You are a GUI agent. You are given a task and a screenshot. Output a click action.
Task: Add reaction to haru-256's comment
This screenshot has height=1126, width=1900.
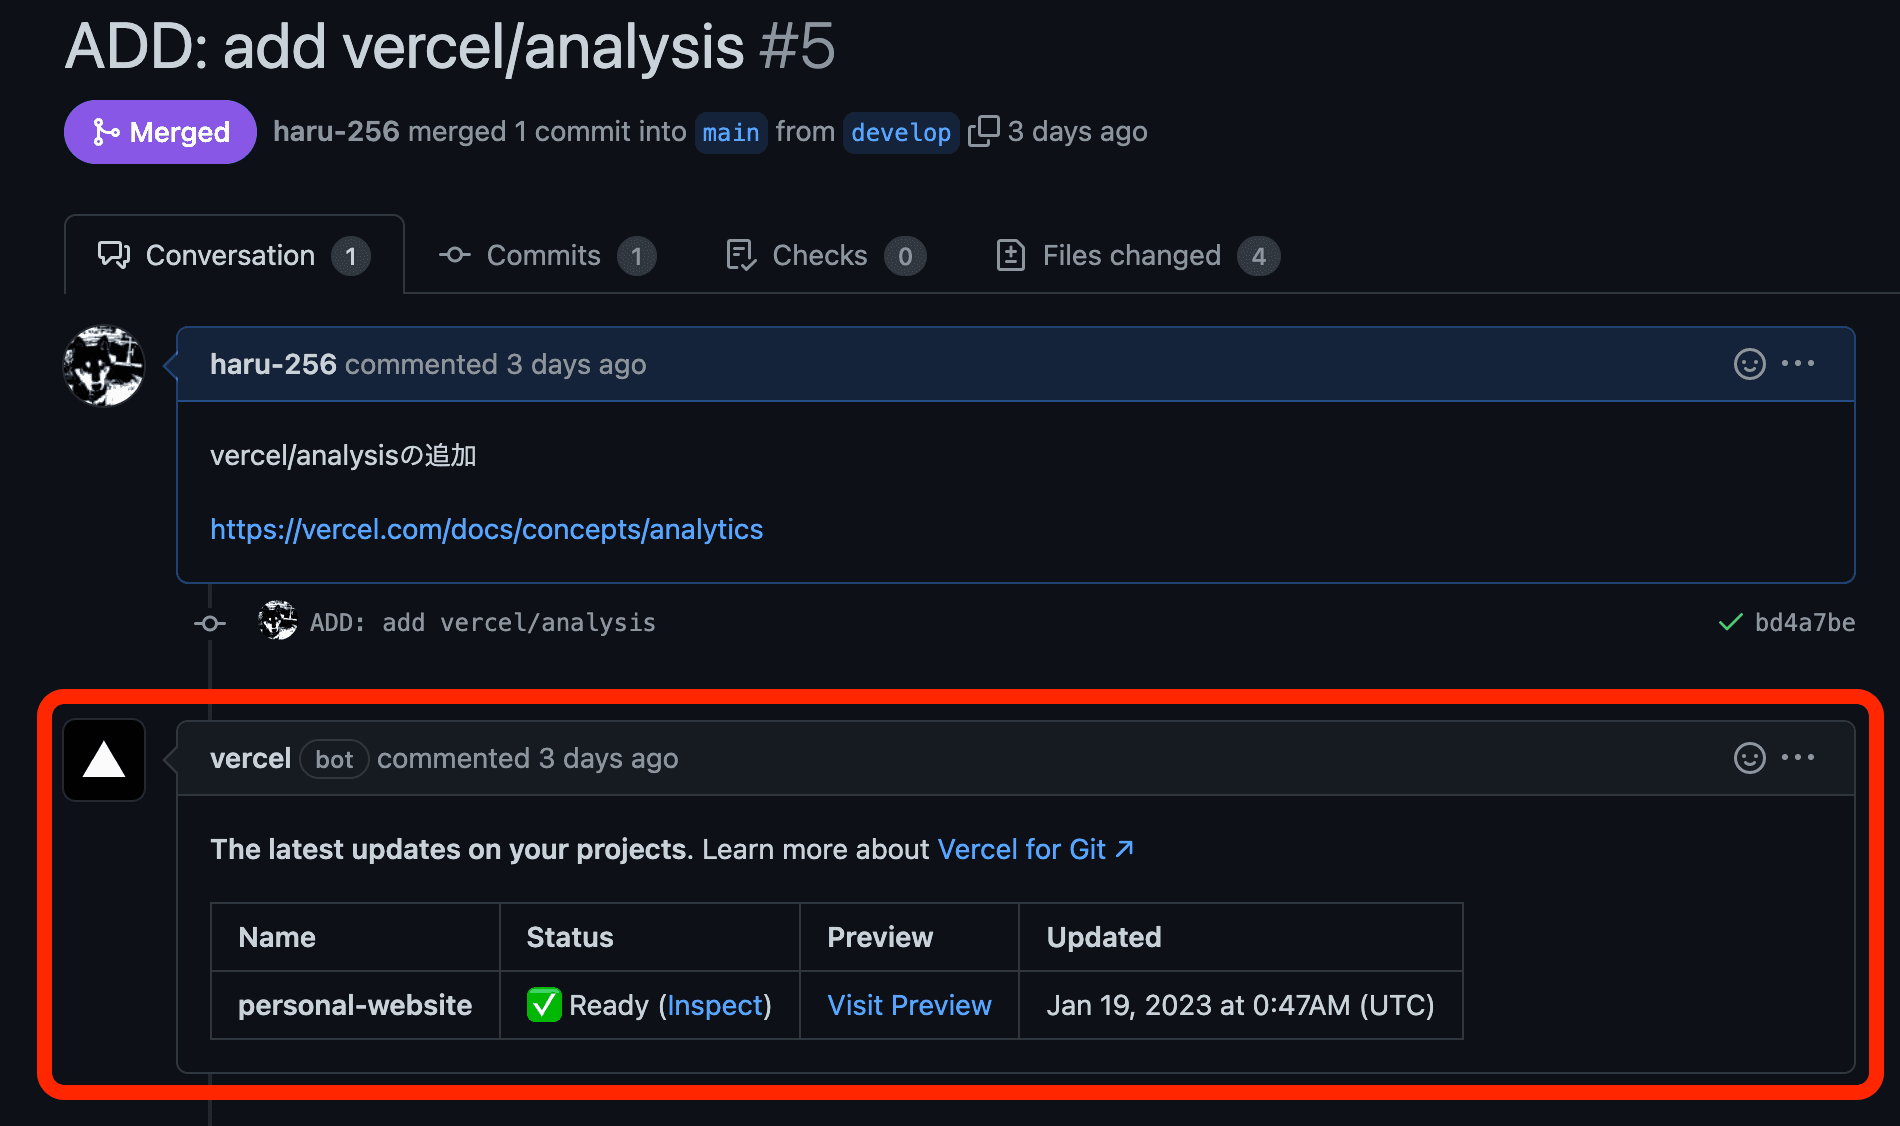point(1749,364)
